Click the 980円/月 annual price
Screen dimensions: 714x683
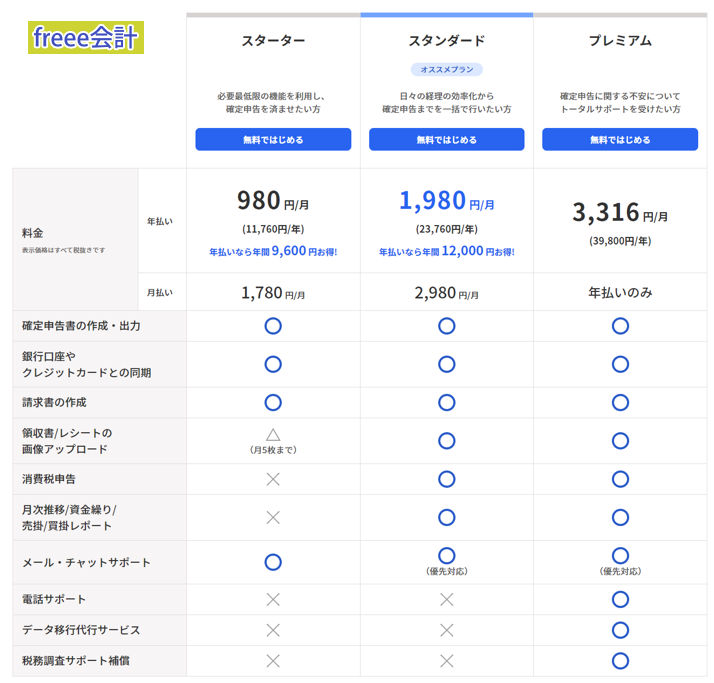(273, 201)
